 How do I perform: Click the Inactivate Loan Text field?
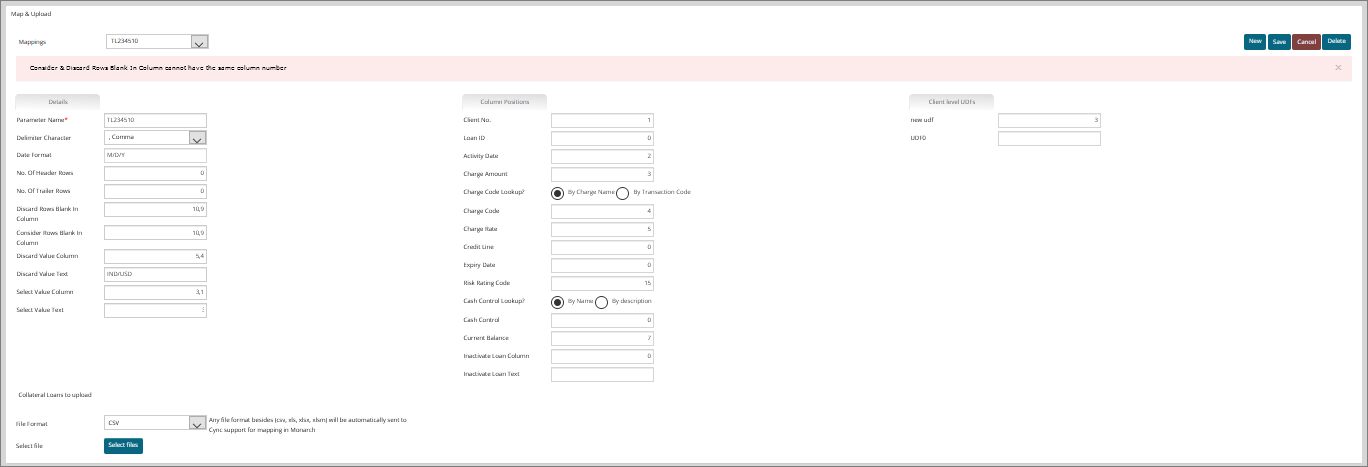[602, 375]
